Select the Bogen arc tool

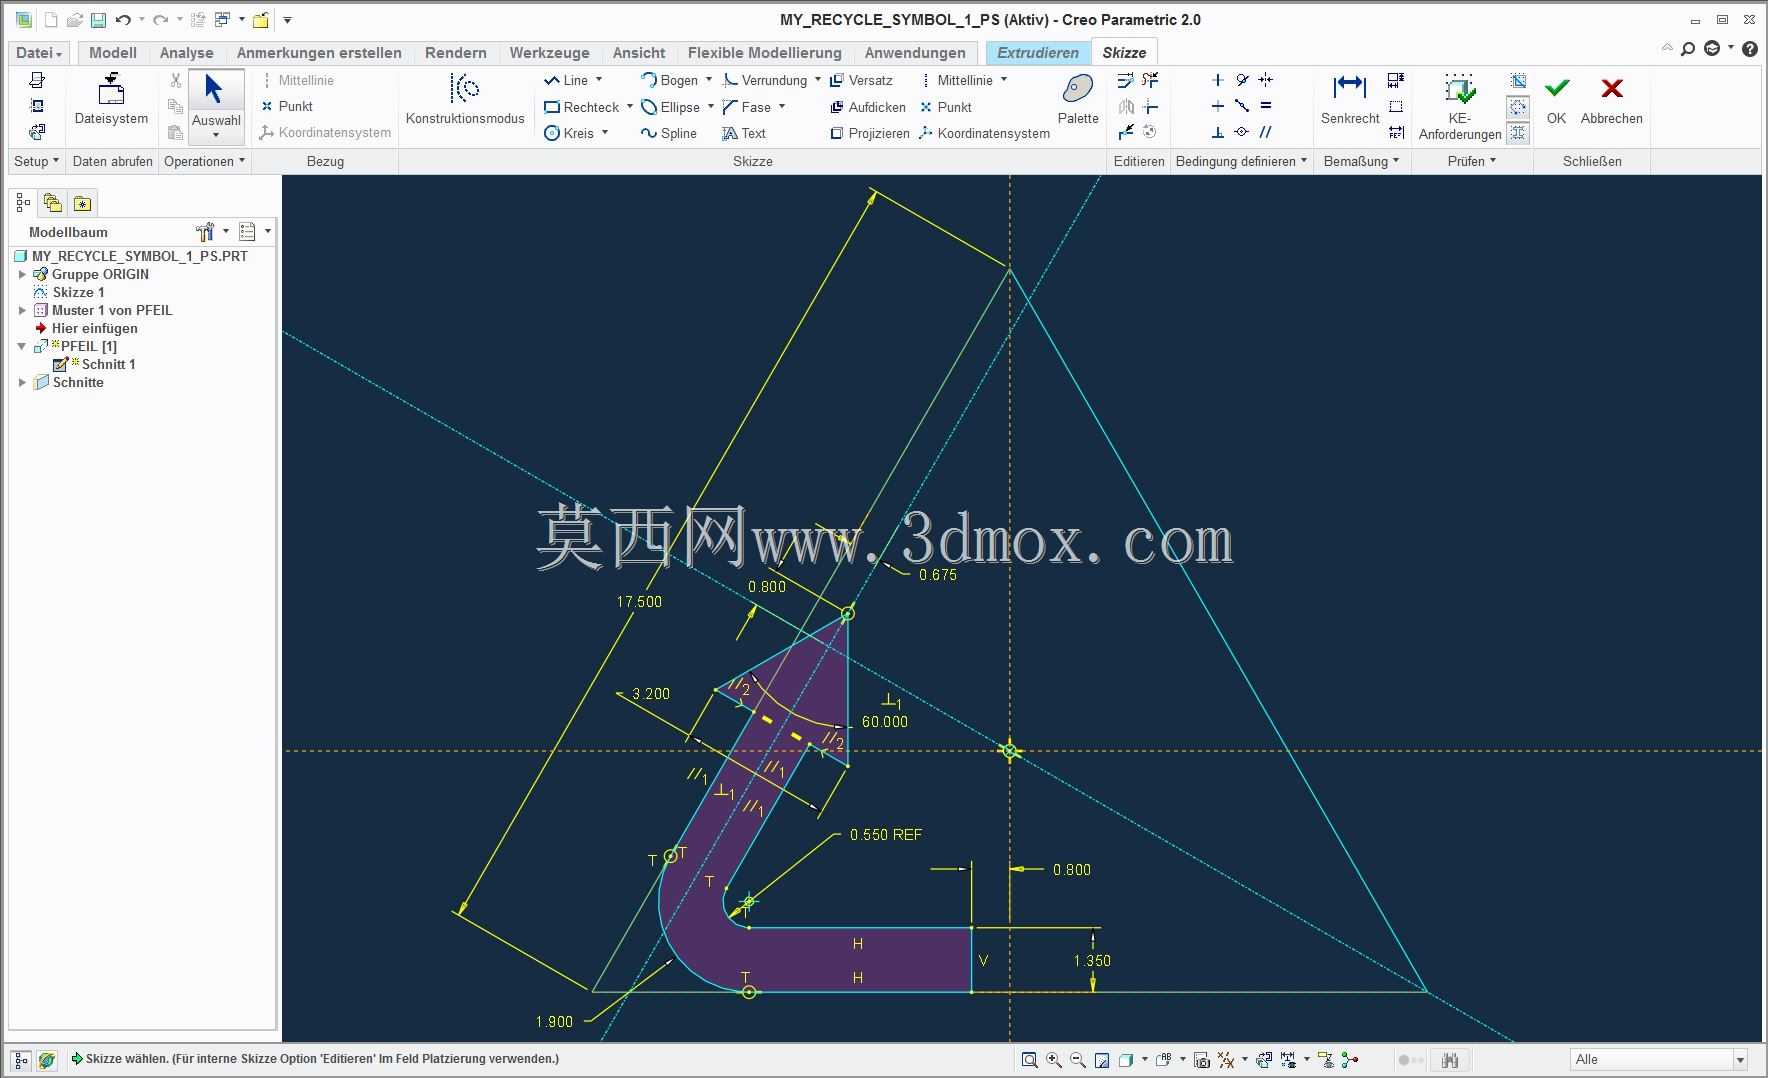669,80
